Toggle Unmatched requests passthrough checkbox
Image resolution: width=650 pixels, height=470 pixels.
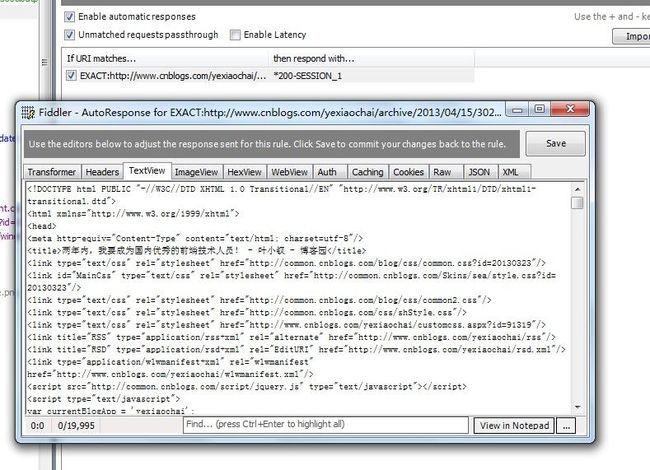click(x=70, y=35)
